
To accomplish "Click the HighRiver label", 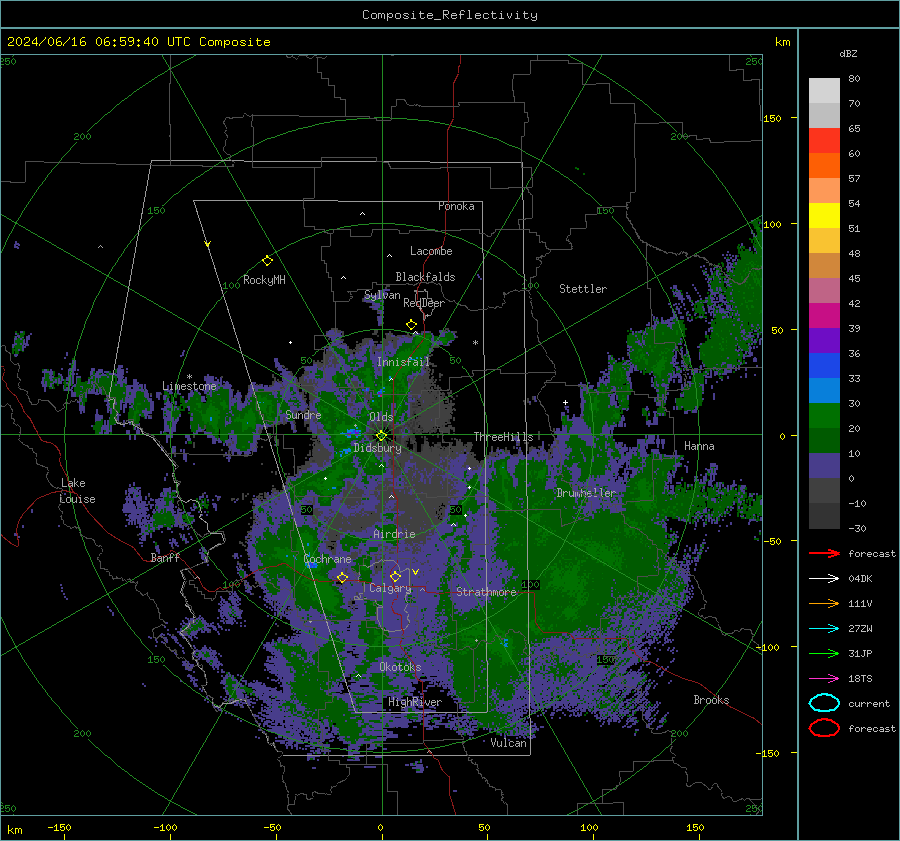I will [415, 702].
